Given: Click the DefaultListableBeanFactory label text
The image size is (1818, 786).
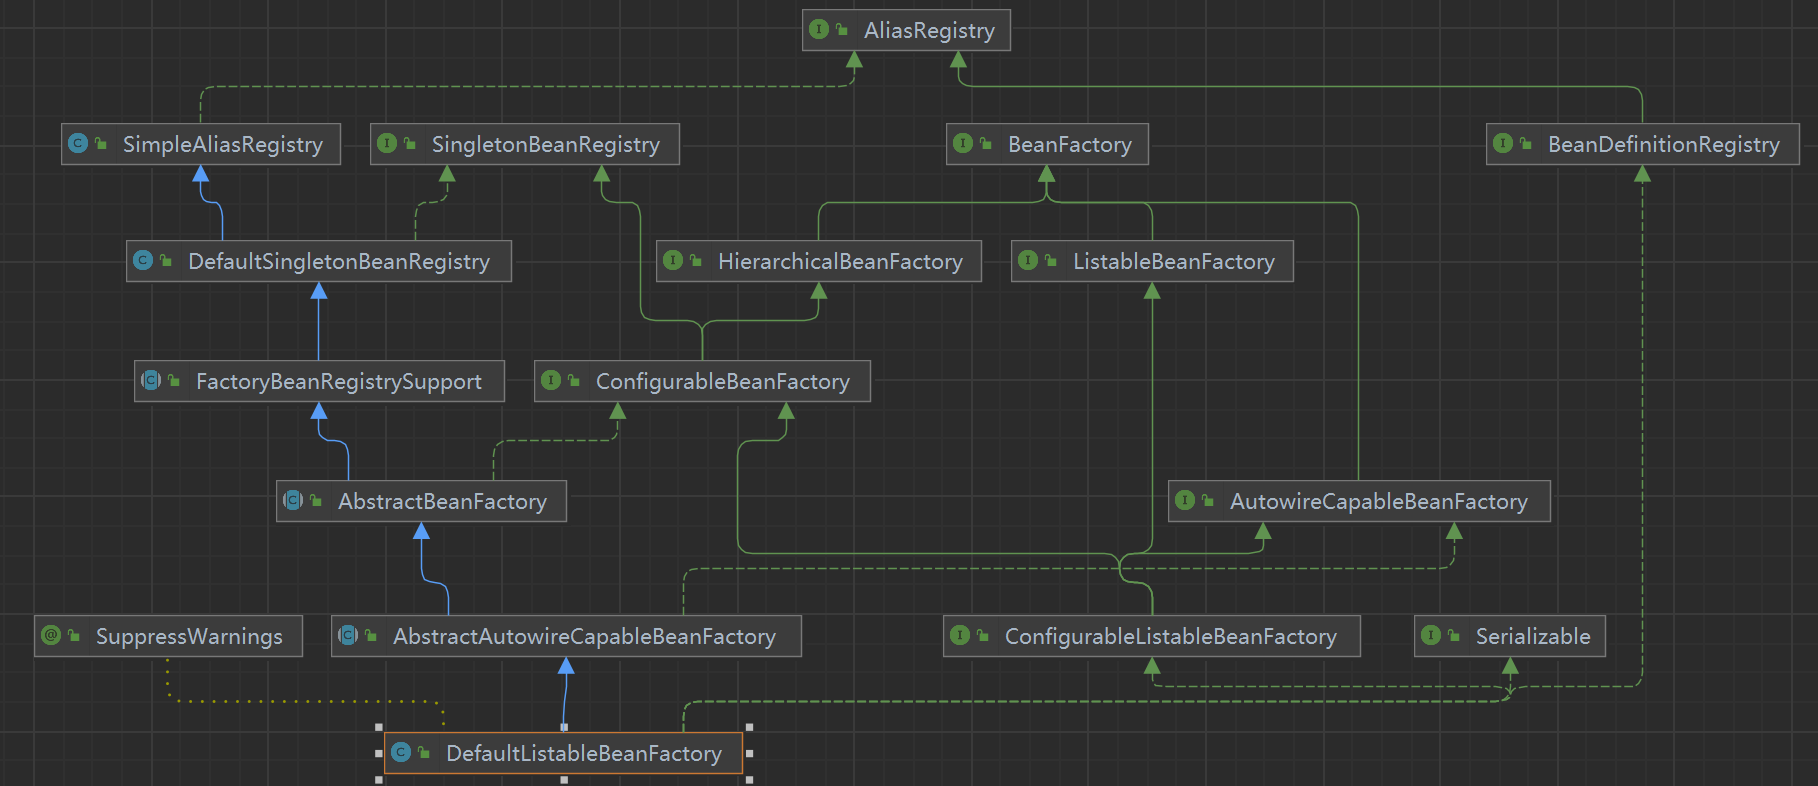Looking at the screenshot, I should [583, 754].
